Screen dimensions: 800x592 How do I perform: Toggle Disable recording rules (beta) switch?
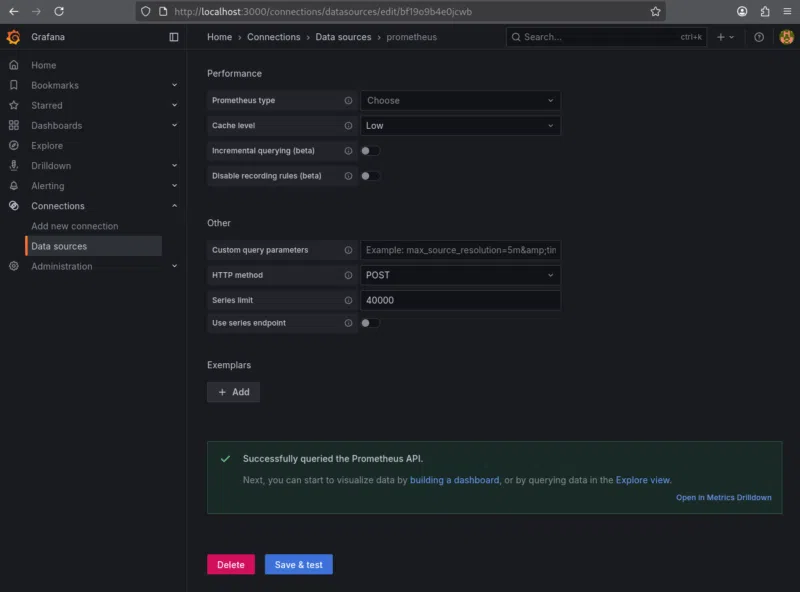coord(370,176)
